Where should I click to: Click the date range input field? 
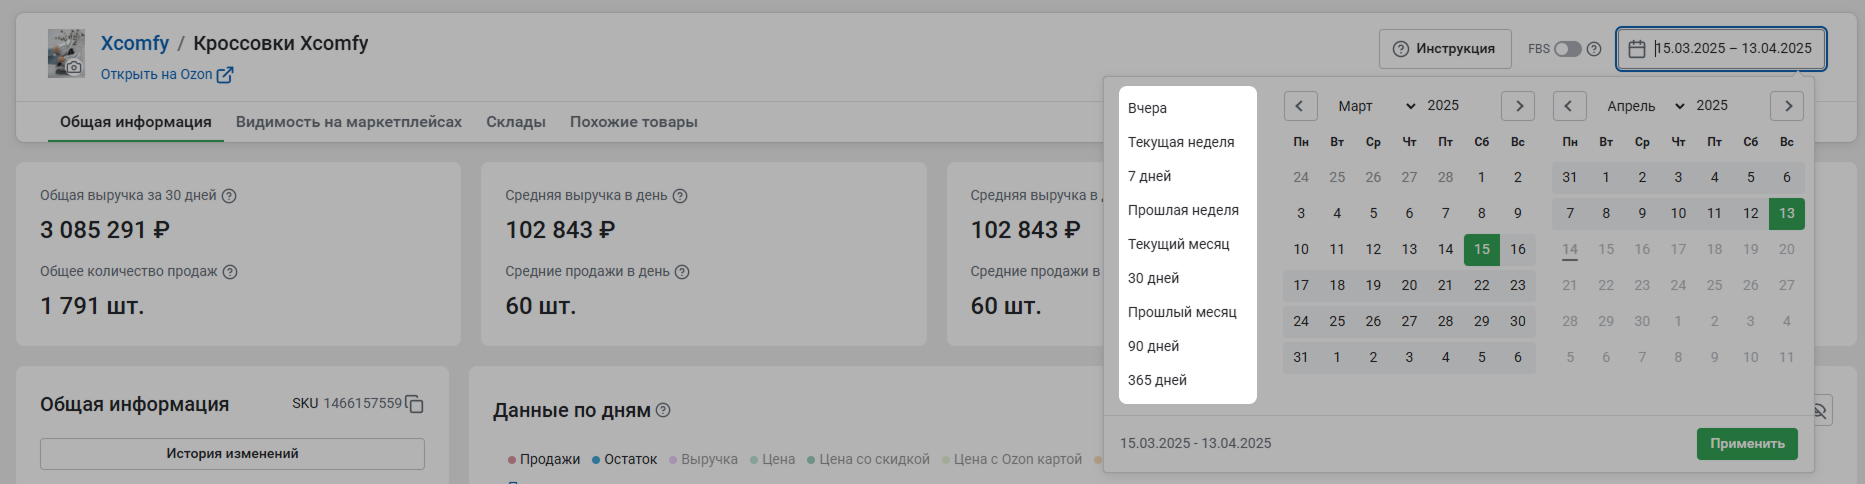point(1721,49)
